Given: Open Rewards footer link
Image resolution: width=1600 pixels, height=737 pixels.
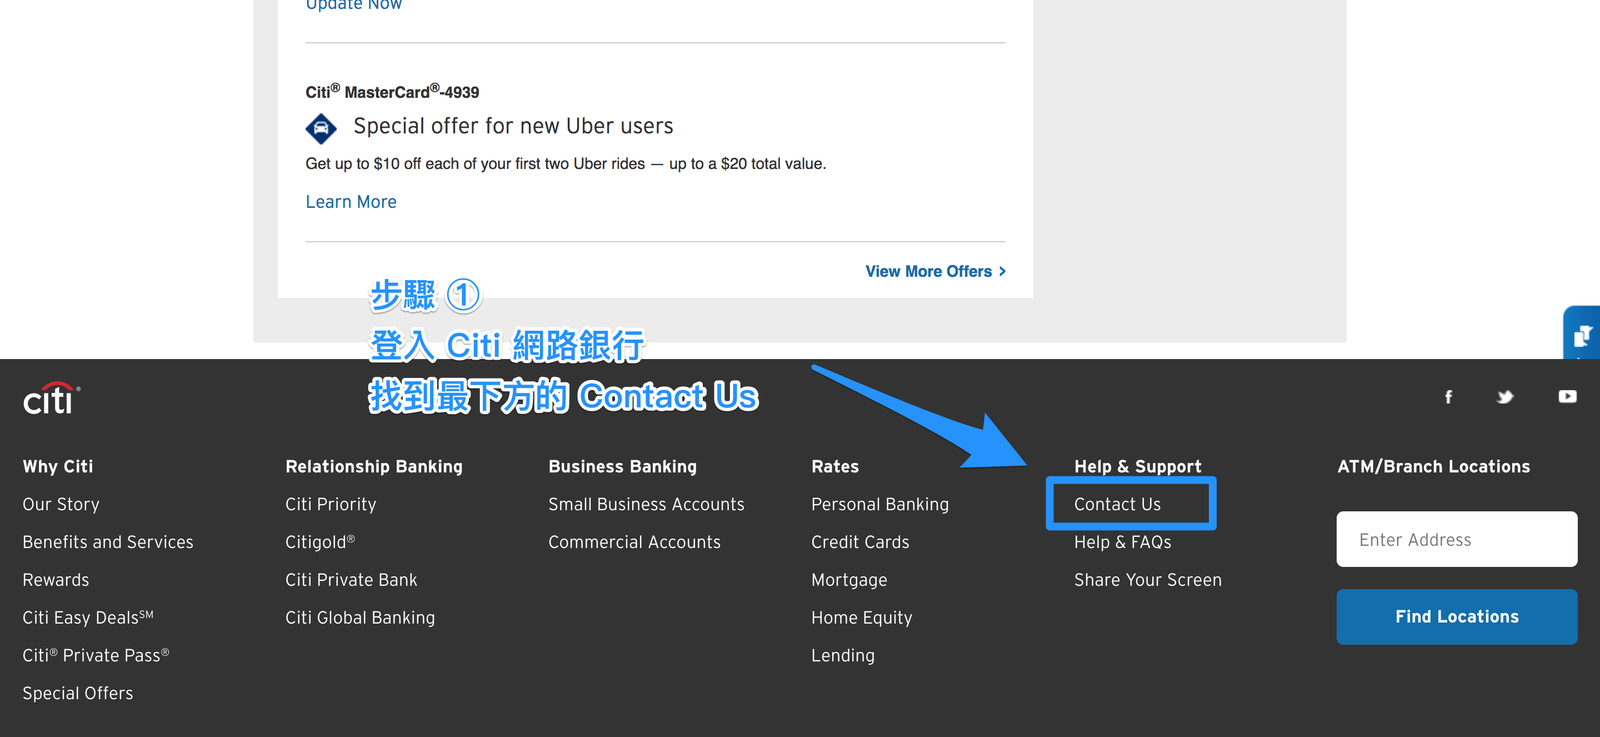Looking at the screenshot, I should 56,580.
